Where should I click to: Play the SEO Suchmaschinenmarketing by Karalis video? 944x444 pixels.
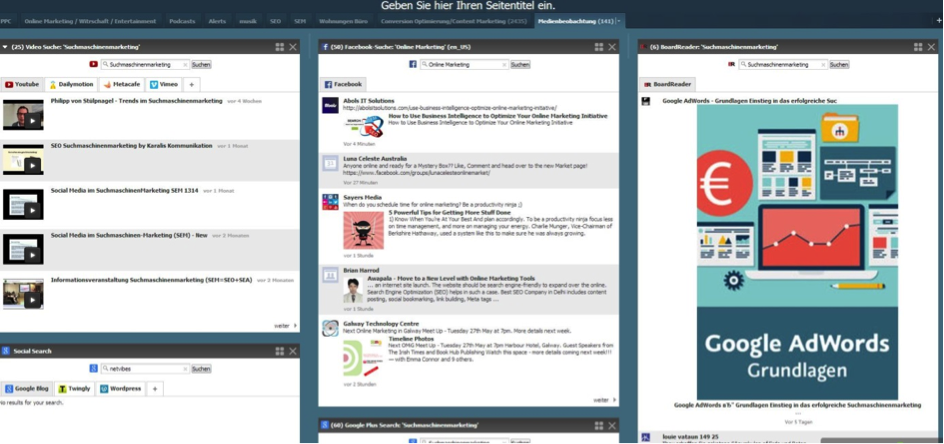[x=23, y=160]
